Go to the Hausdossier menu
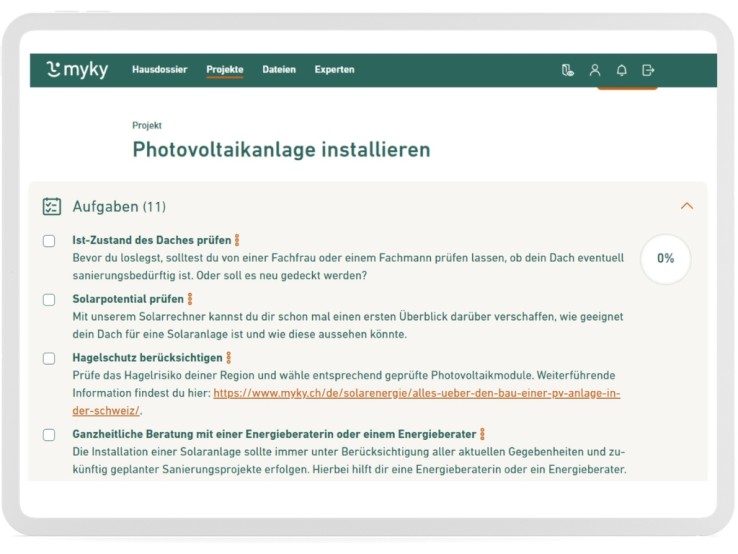 [x=159, y=70]
